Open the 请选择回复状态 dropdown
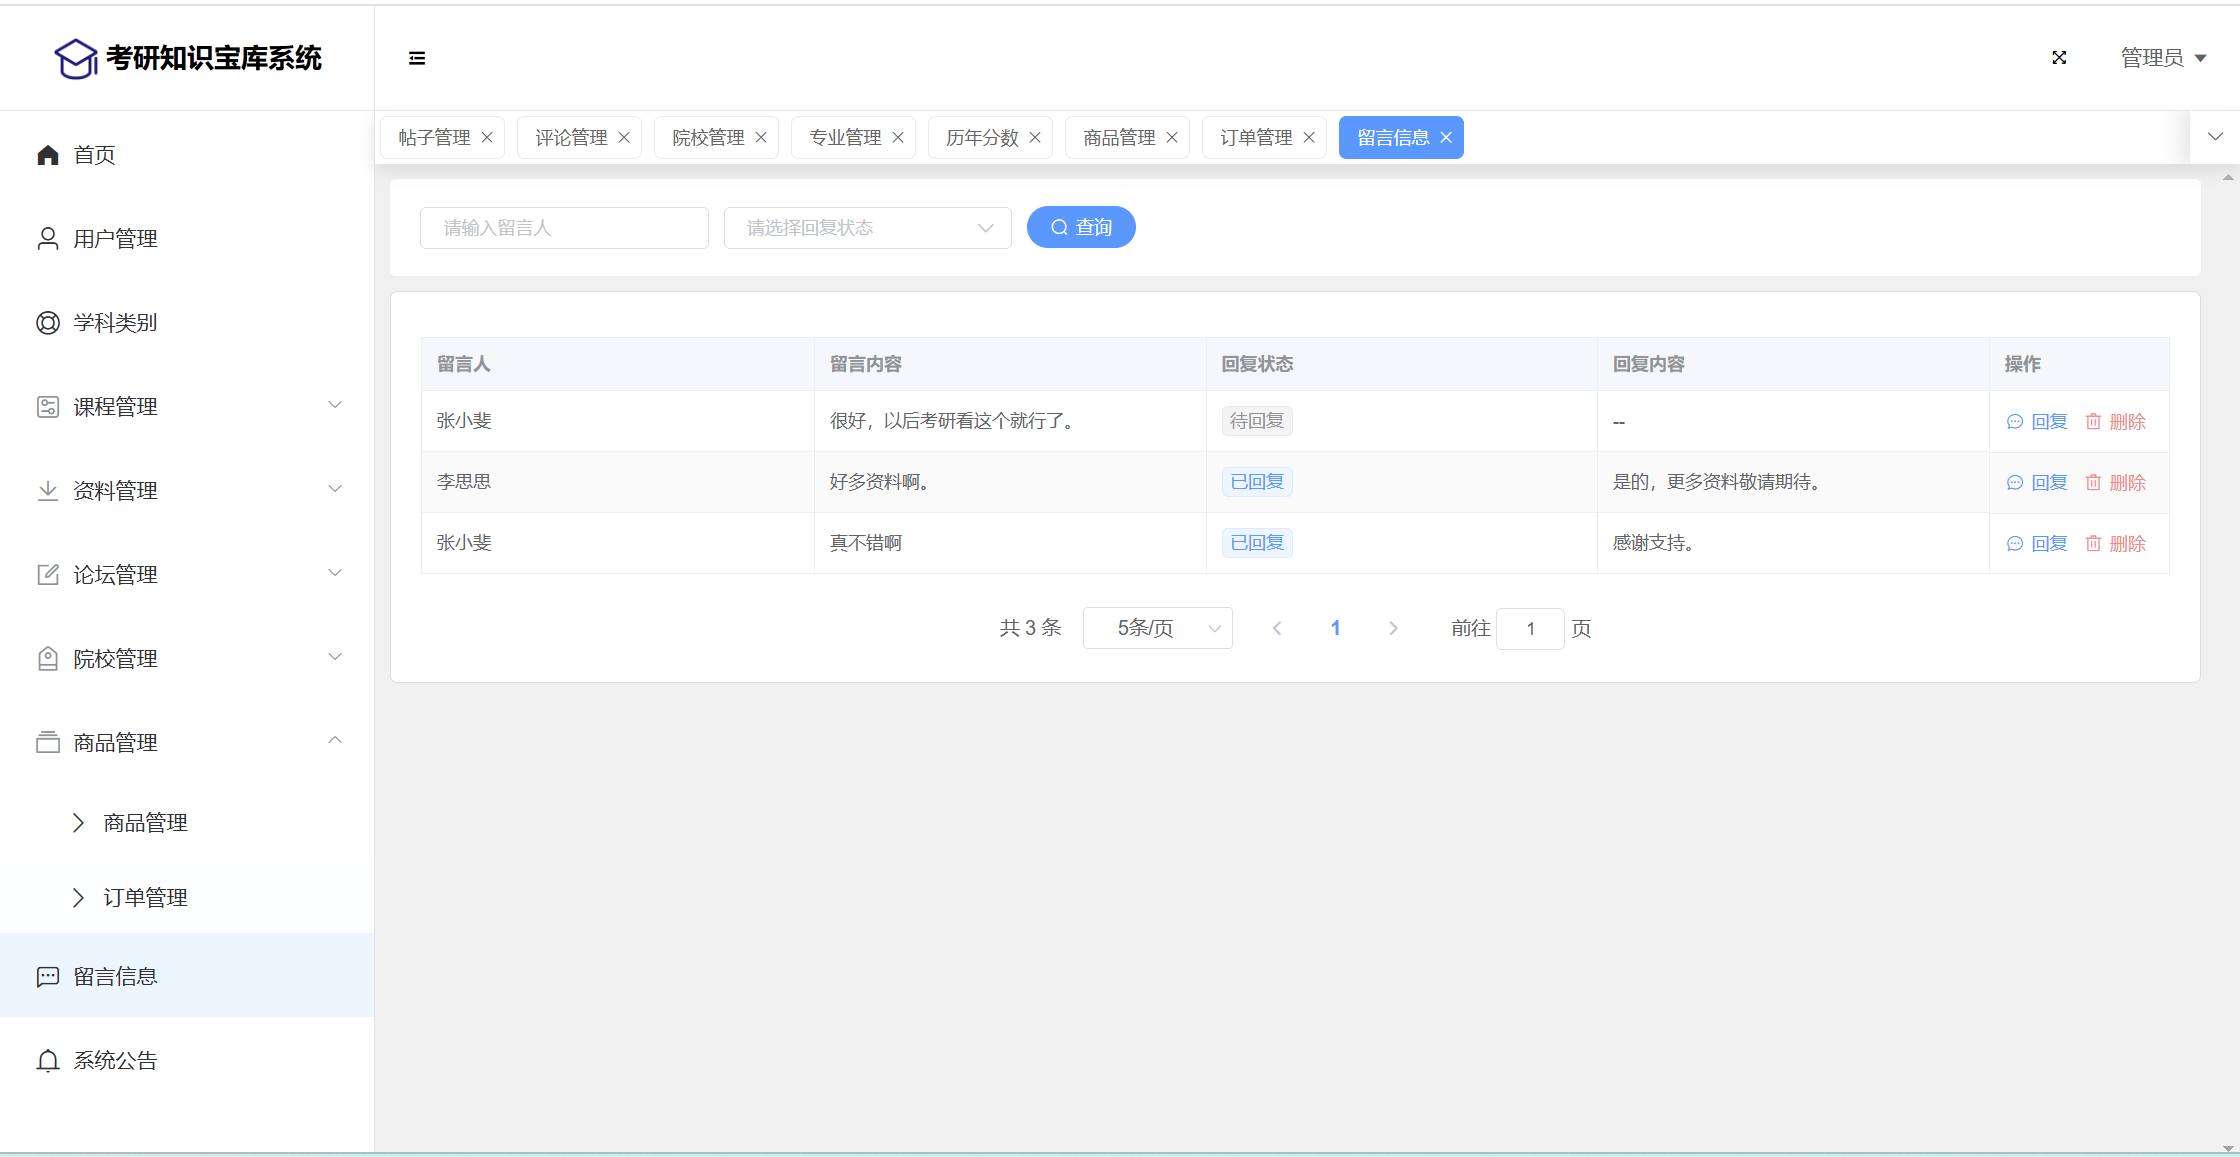2240x1157 pixels. [x=867, y=228]
